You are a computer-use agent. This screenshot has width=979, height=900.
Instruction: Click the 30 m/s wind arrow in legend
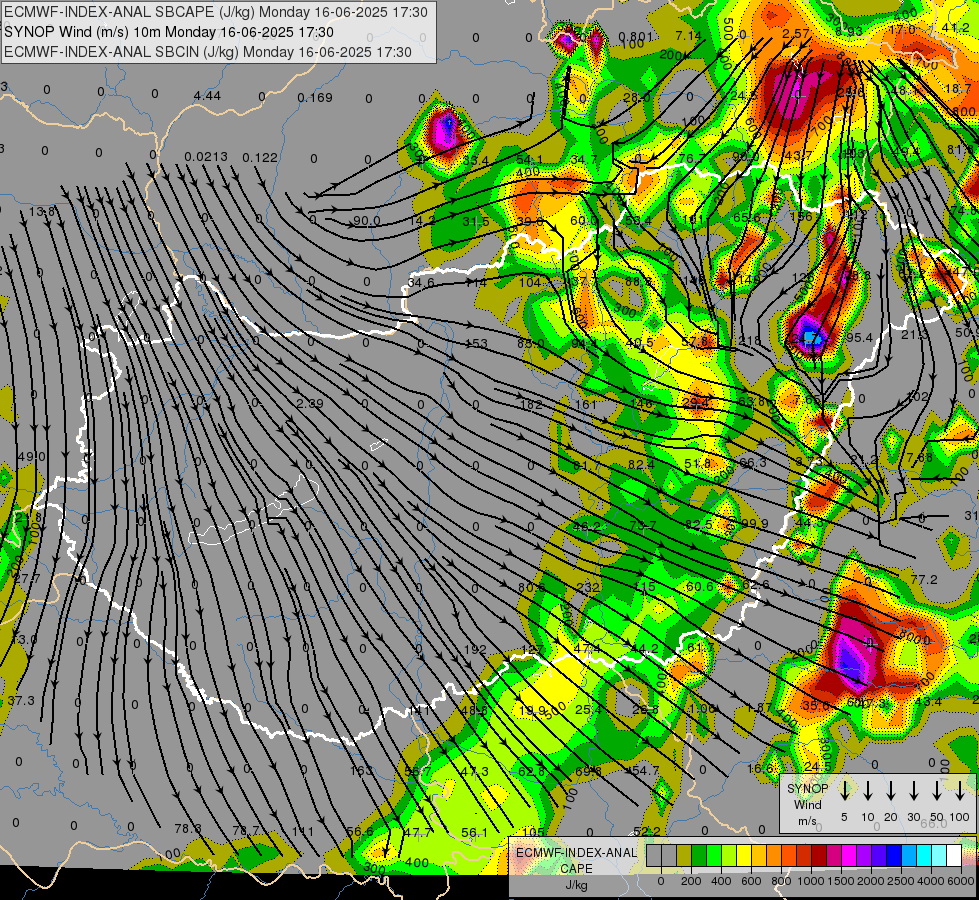[913, 791]
